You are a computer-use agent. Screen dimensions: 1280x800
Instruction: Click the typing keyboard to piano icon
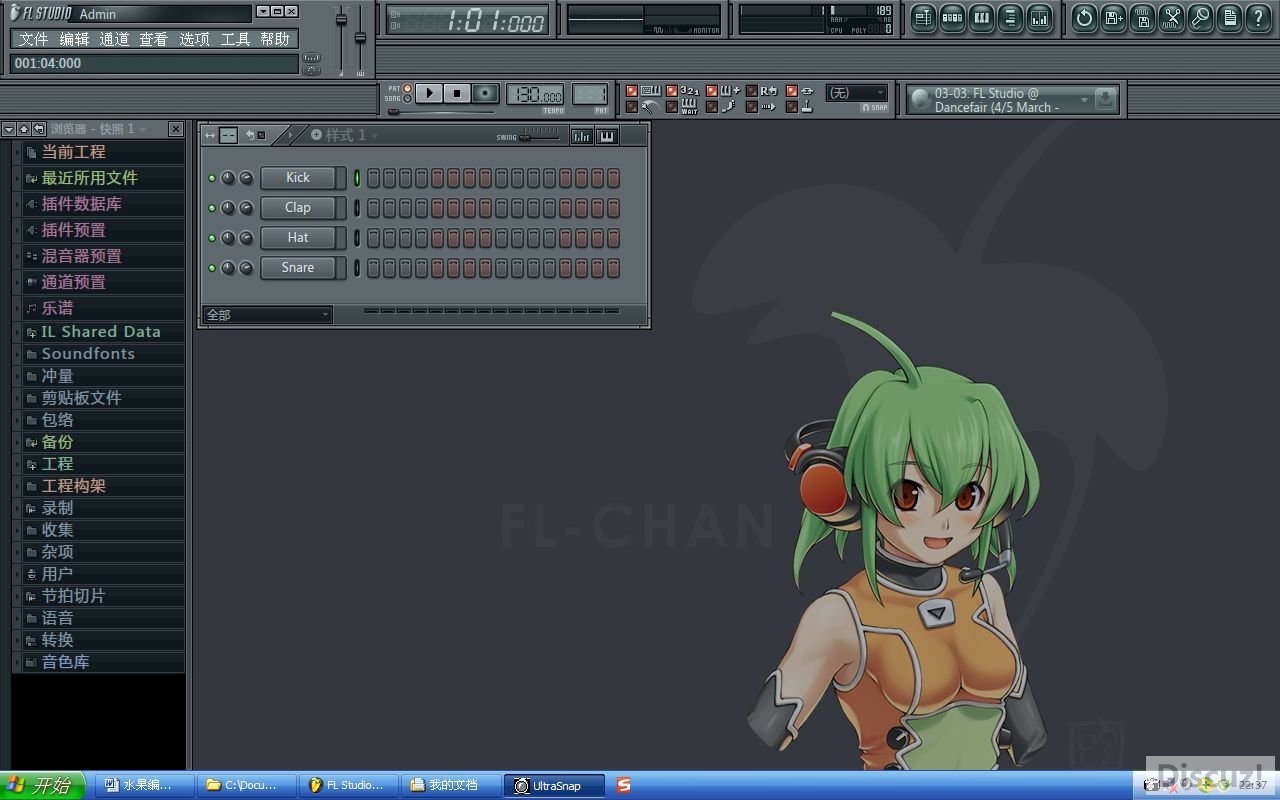coord(651,91)
